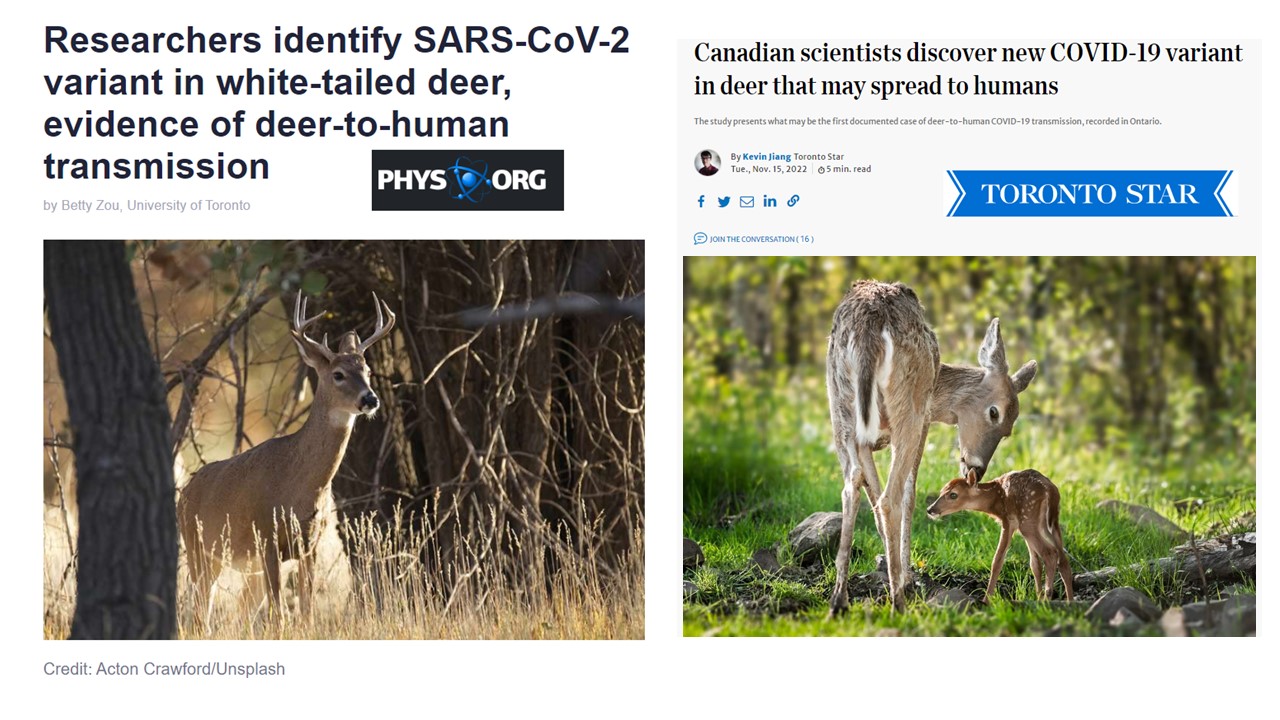Click Kevin Jiang's author avatar photo
This screenshot has height=720, width=1280.
708,162
